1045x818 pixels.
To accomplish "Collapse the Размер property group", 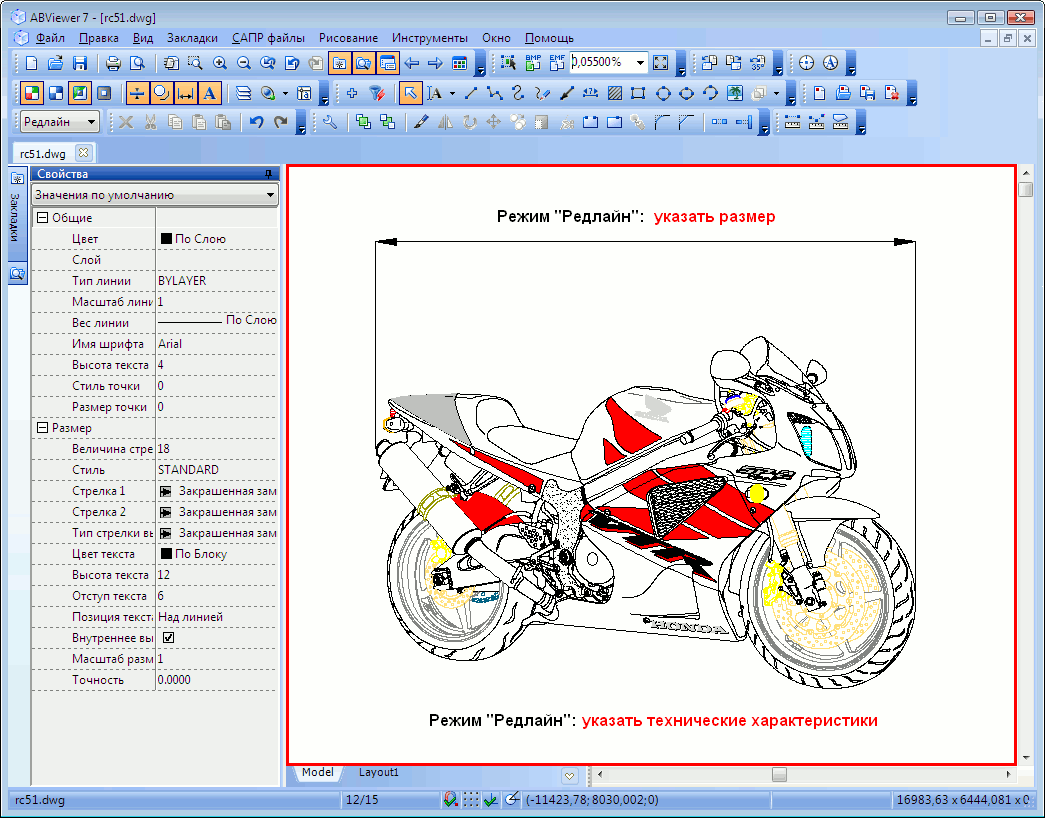I will pyautogui.click(x=43, y=427).
